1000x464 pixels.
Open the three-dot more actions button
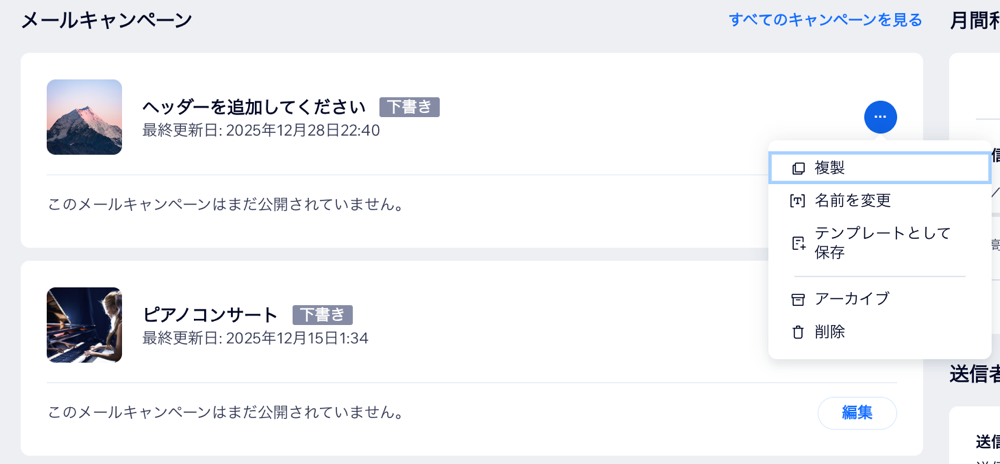point(880,117)
